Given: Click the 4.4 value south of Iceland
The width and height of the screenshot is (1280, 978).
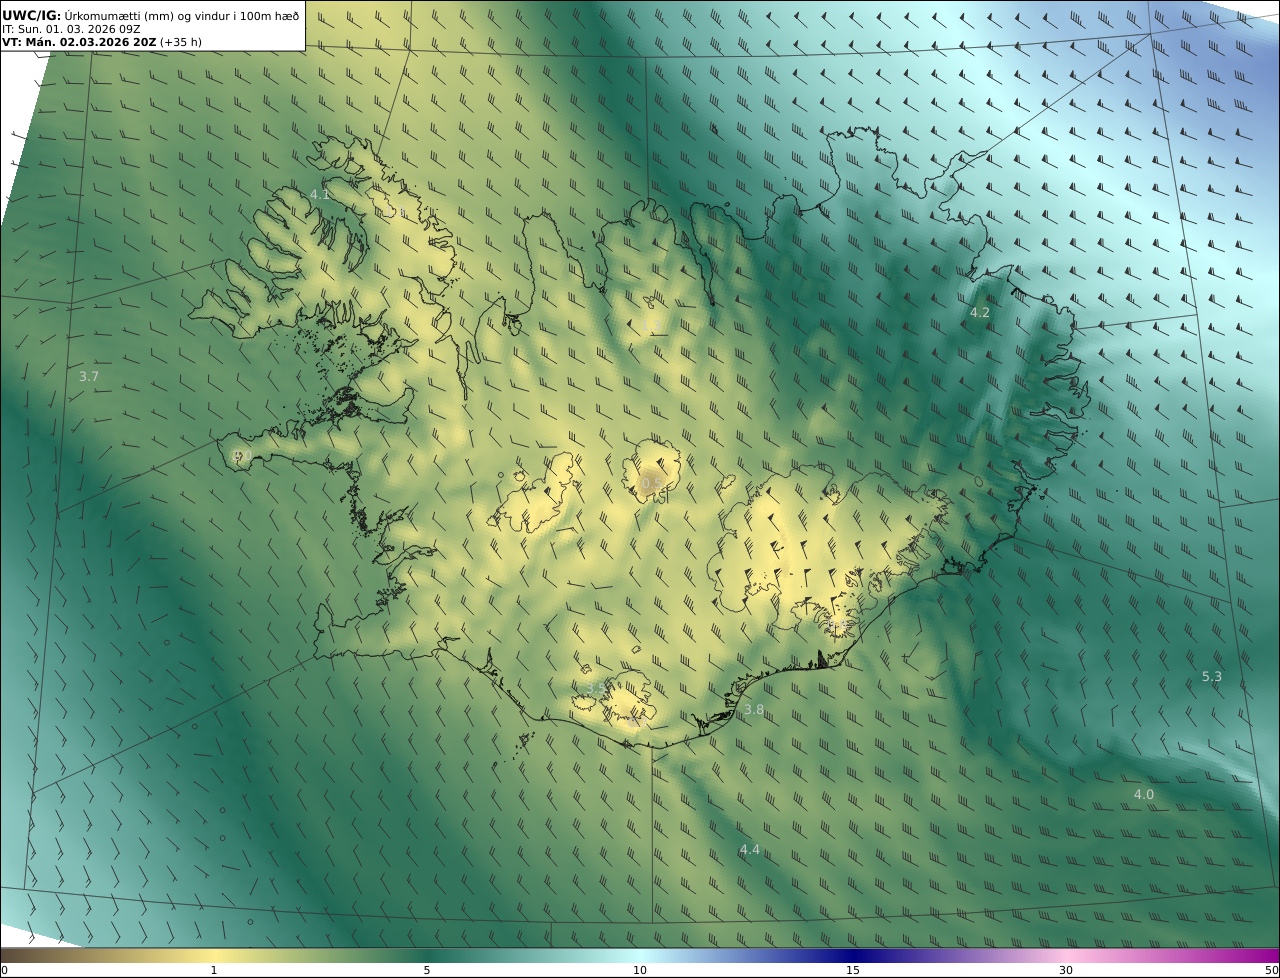Looking at the screenshot, I should point(749,849).
